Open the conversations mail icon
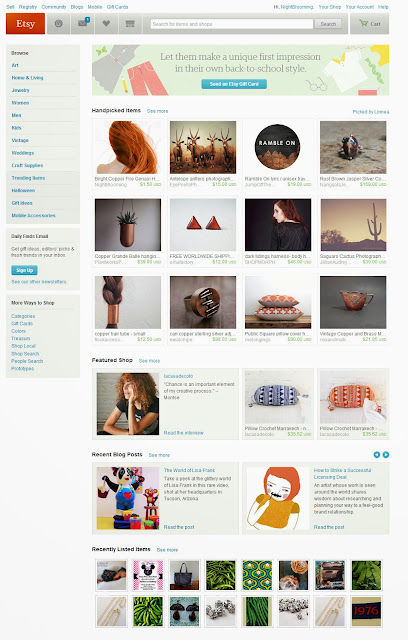Viewport: 408px width, 640px height. (83, 24)
